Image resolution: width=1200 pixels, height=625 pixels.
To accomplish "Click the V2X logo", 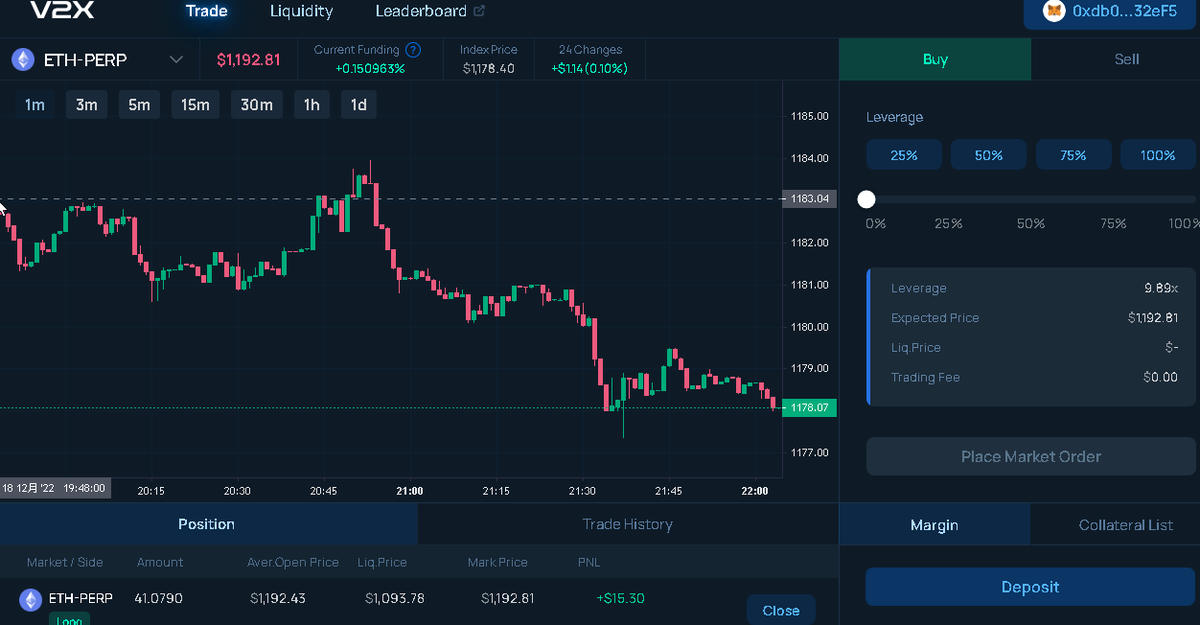I will pos(61,11).
